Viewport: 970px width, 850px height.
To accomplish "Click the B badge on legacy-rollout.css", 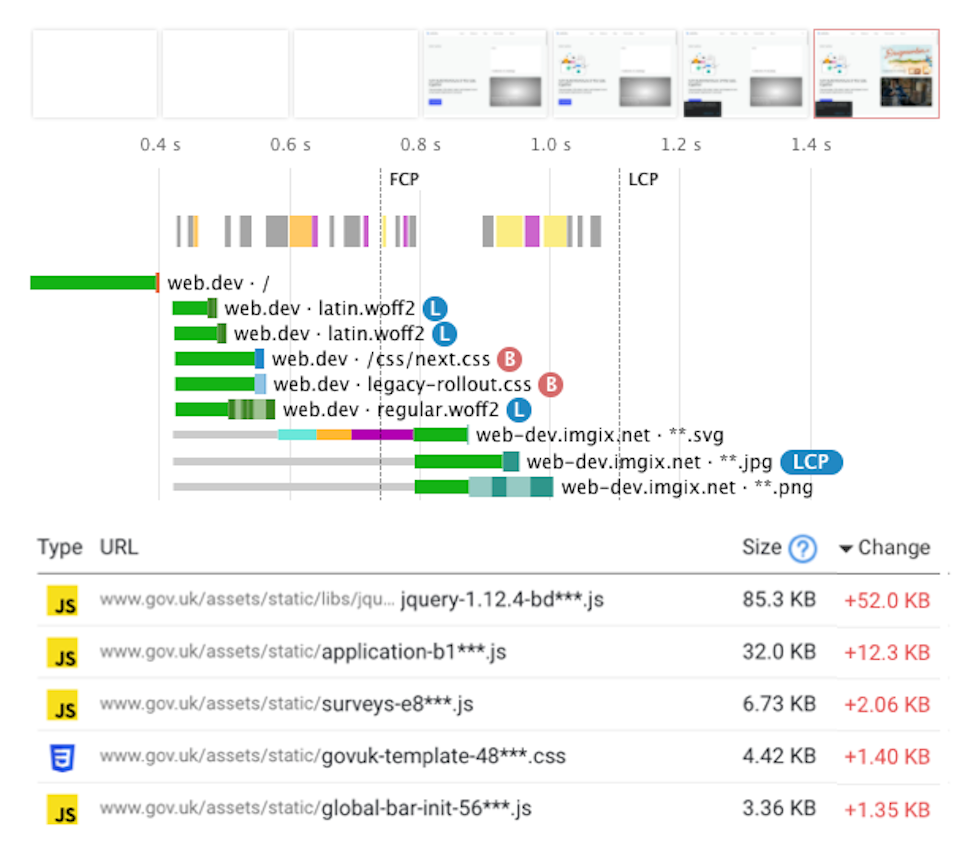I will (549, 384).
